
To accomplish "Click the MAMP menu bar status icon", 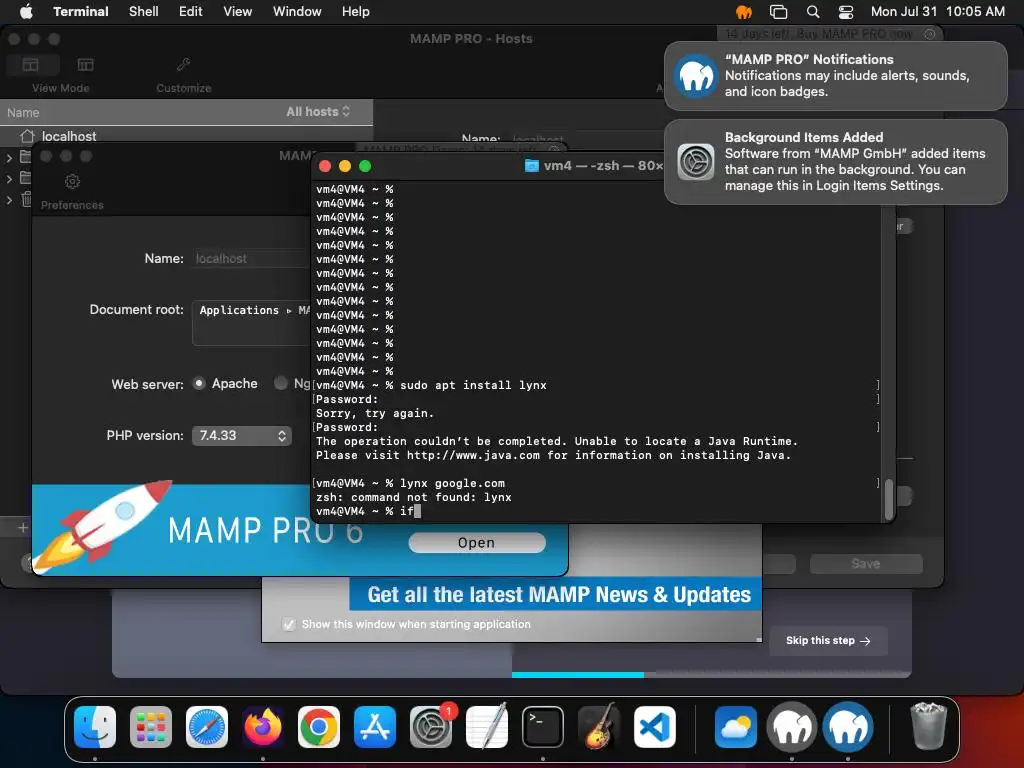I will click(744, 12).
